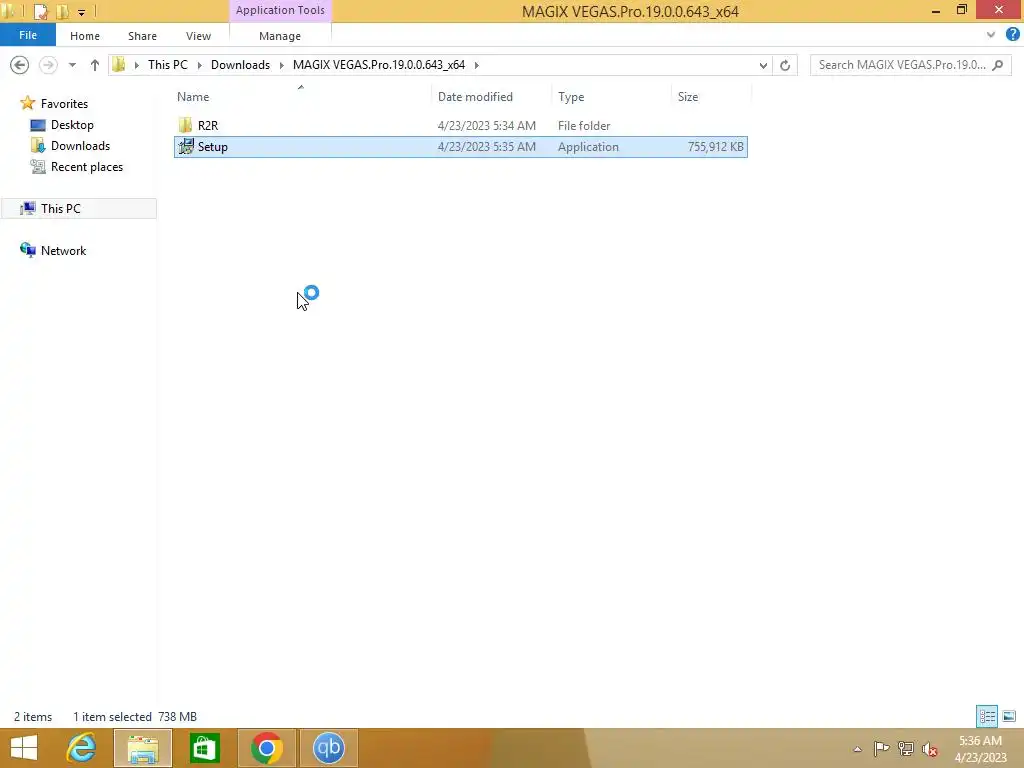Open Recent places in the navigation pane
Image resolution: width=1024 pixels, height=768 pixels.
tap(87, 167)
